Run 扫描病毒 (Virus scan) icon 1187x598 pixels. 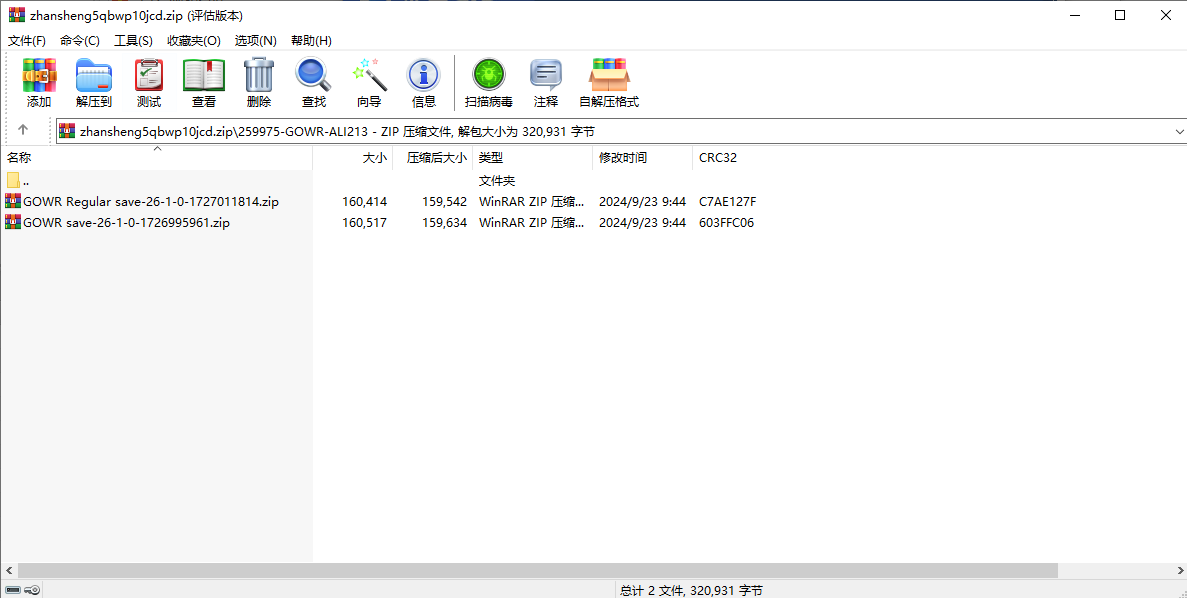[488, 76]
